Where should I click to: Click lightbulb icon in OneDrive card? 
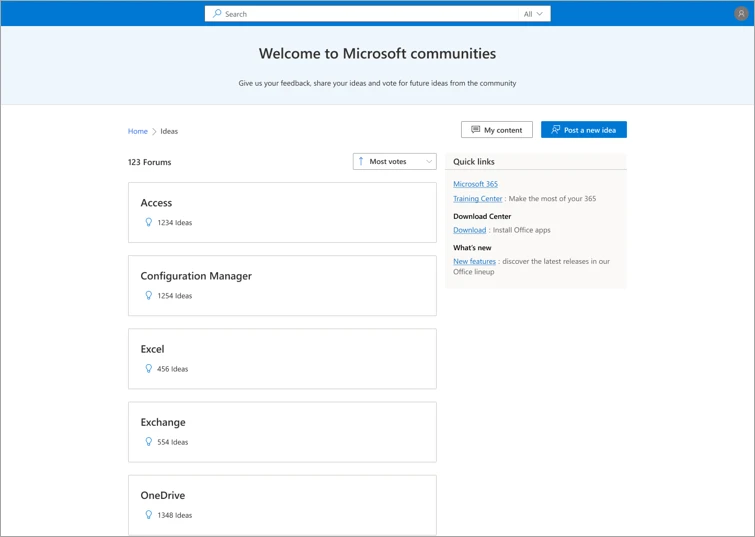point(148,515)
